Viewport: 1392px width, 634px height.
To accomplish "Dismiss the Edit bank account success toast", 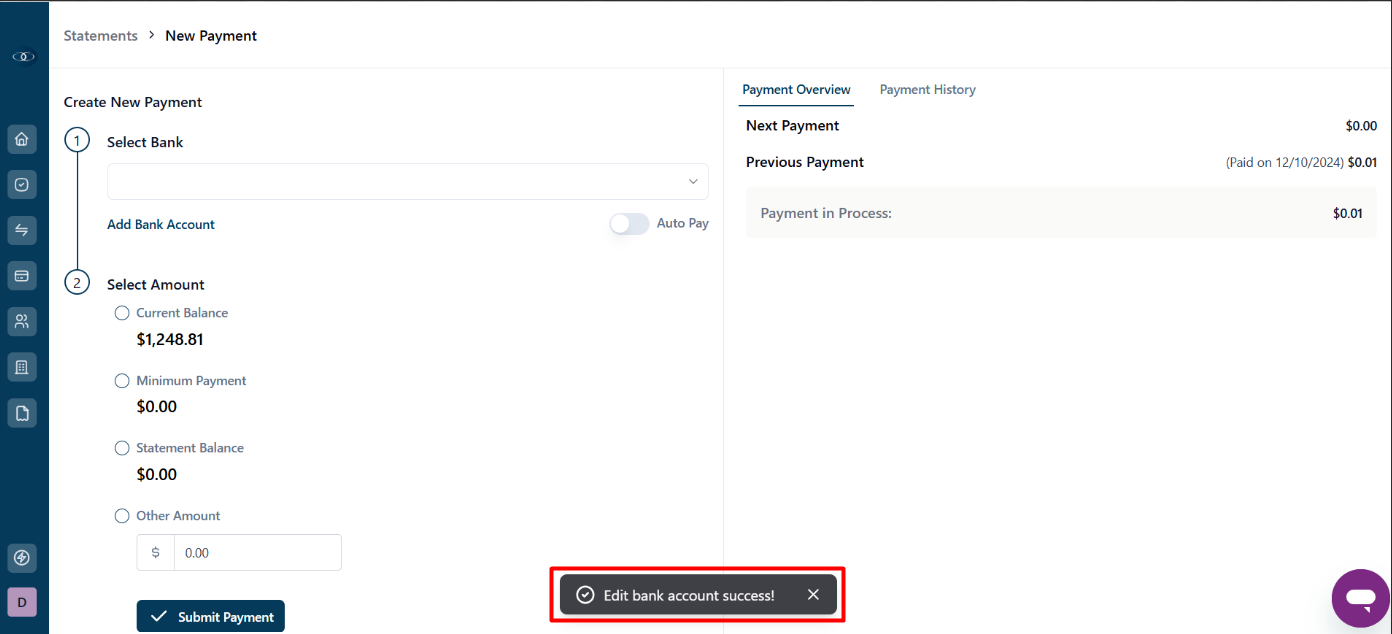I will point(813,595).
